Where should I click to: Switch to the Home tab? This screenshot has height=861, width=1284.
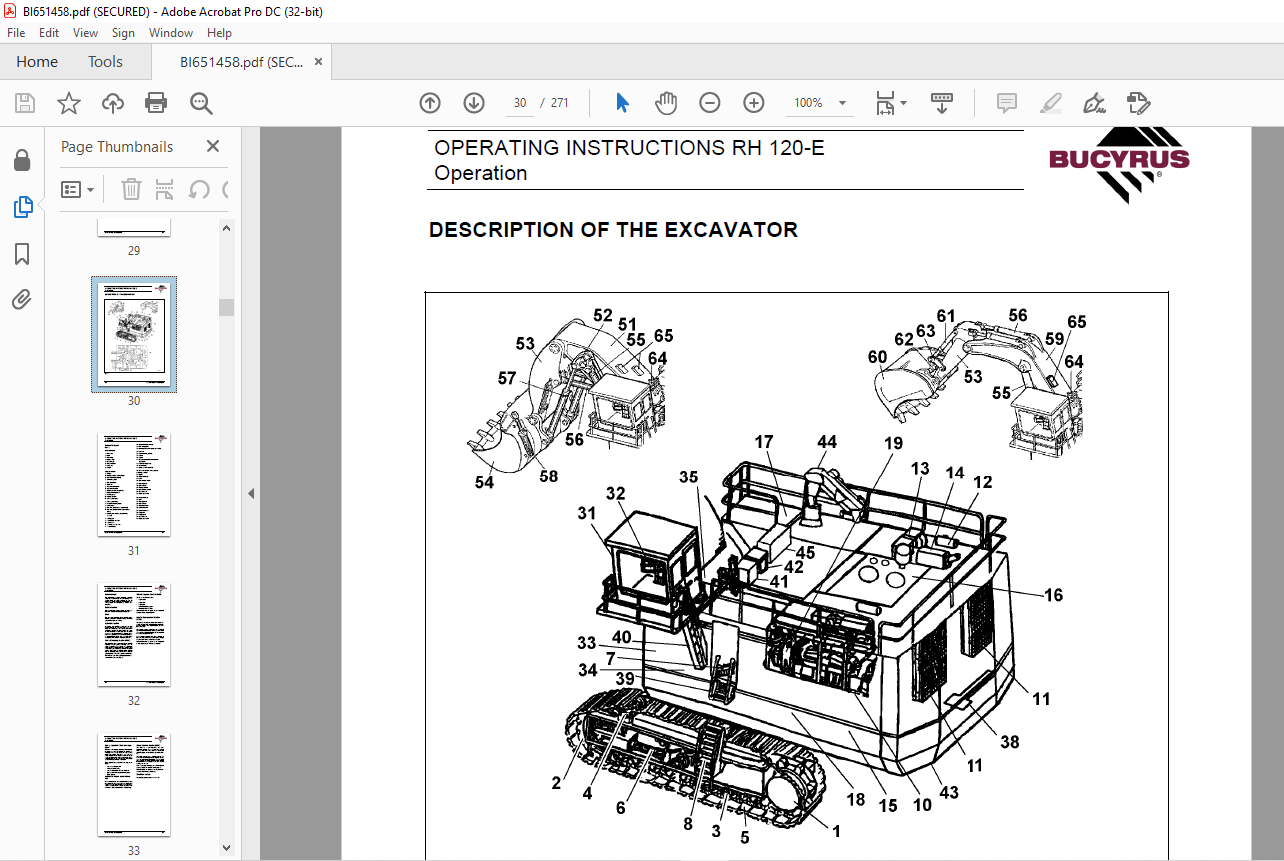click(37, 62)
